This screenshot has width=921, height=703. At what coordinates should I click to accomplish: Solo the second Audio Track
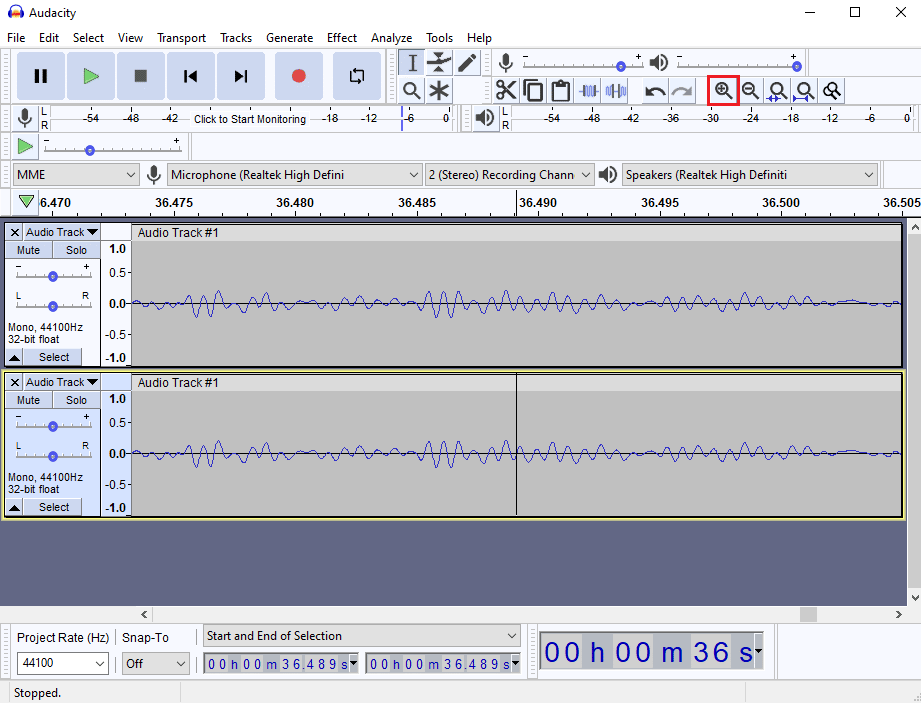[76, 399]
